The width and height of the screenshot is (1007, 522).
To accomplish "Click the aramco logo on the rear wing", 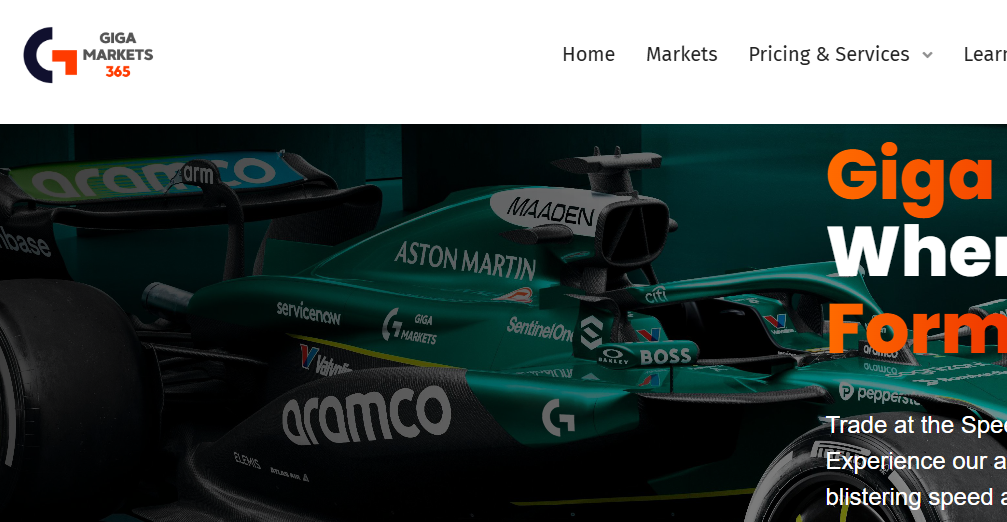I will click(152, 175).
